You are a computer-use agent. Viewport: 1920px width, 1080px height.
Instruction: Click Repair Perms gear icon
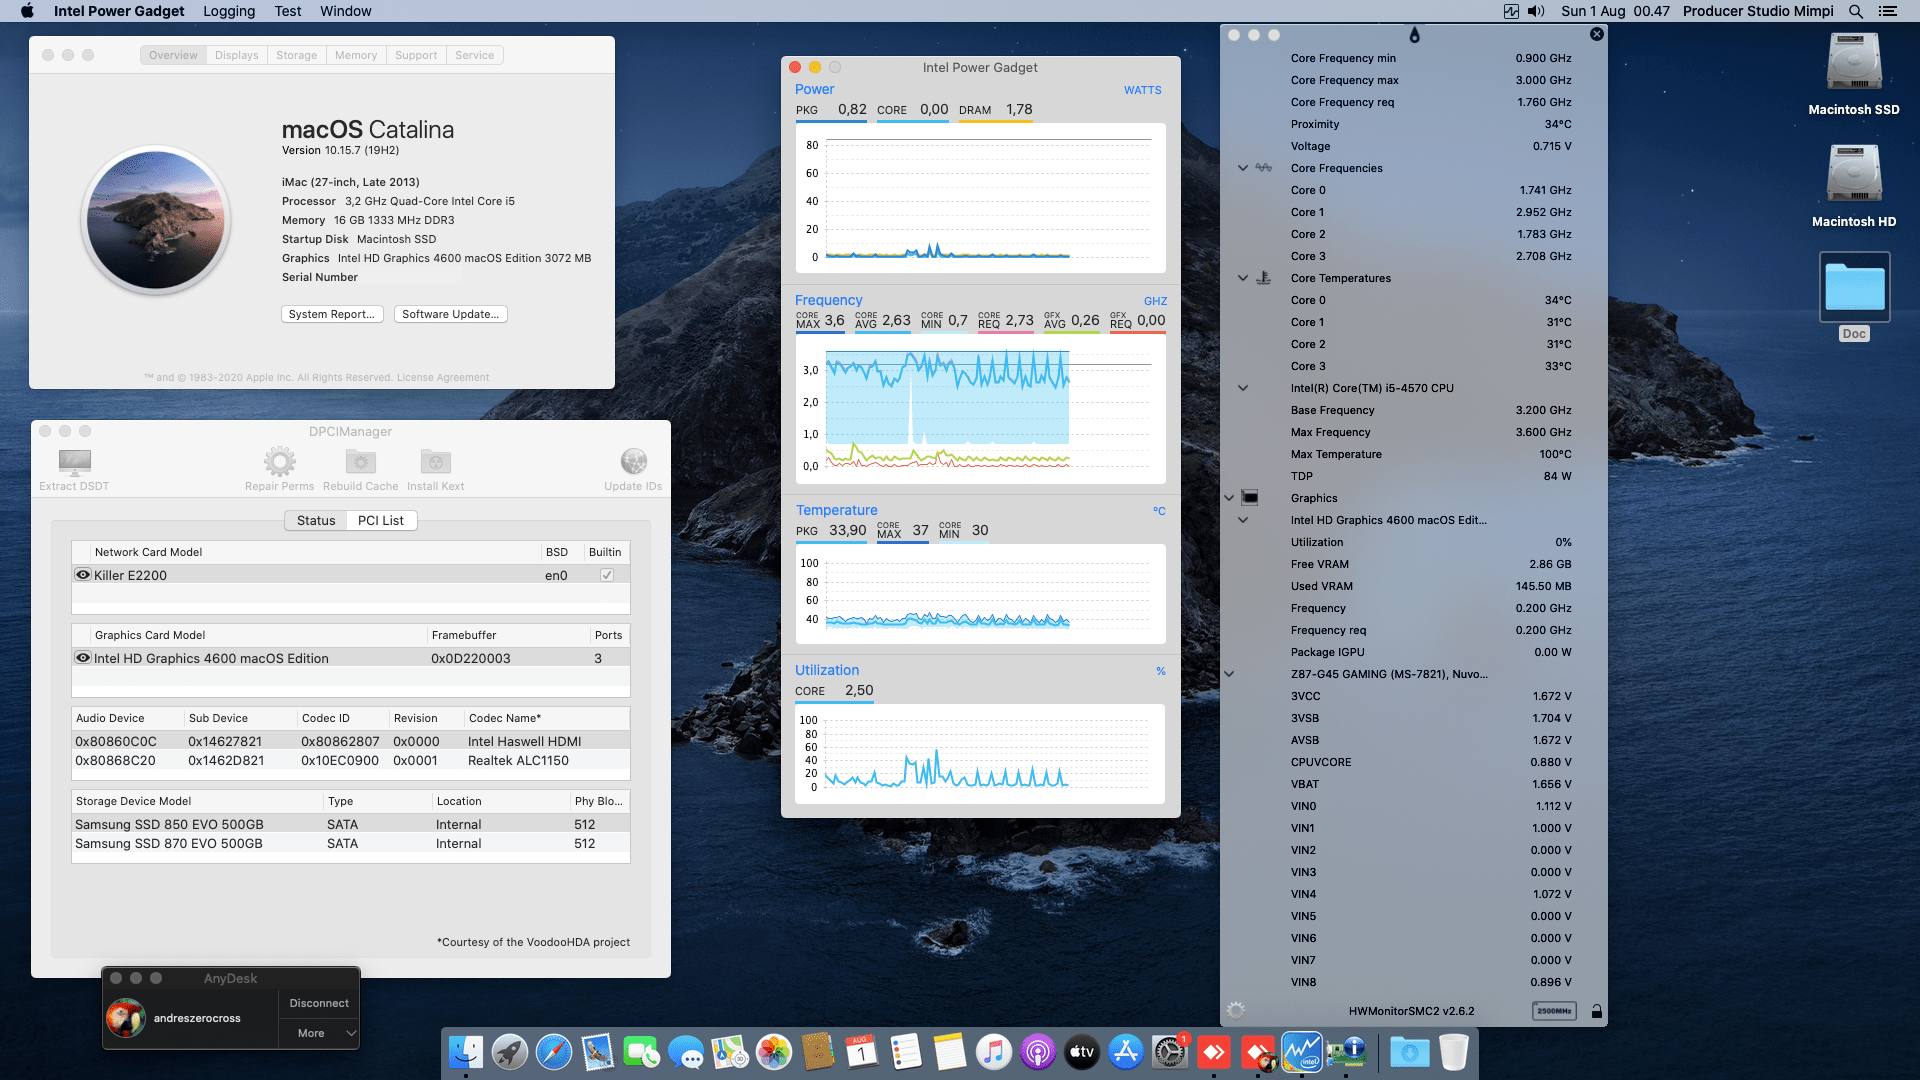[x=280, y=462]
